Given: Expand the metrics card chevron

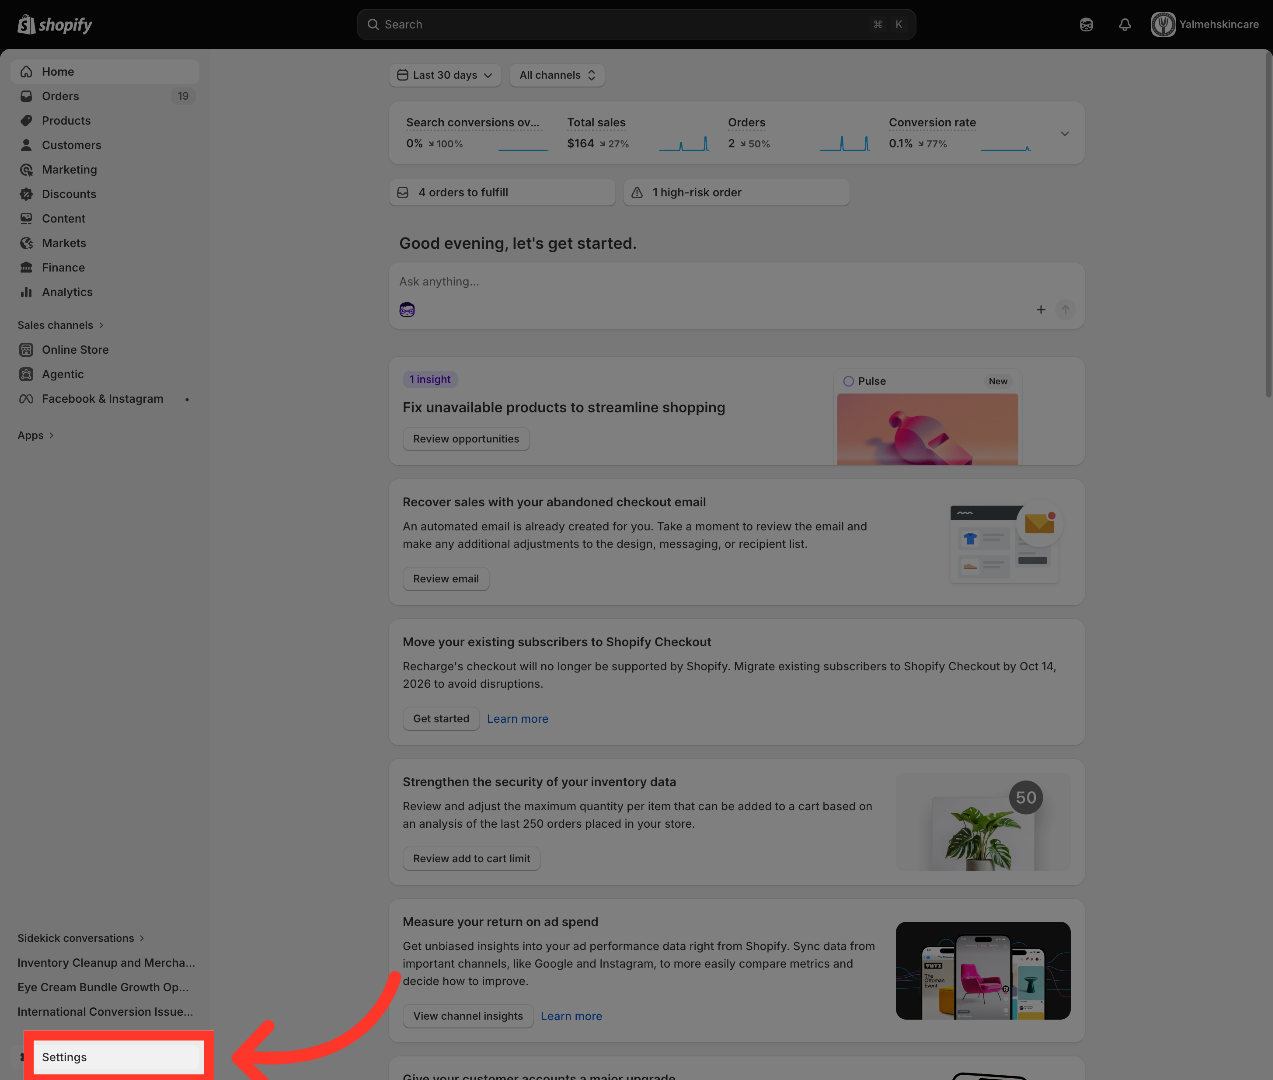Looking at the screenshot, I should pyautogui.click(x=1065, y=134).
